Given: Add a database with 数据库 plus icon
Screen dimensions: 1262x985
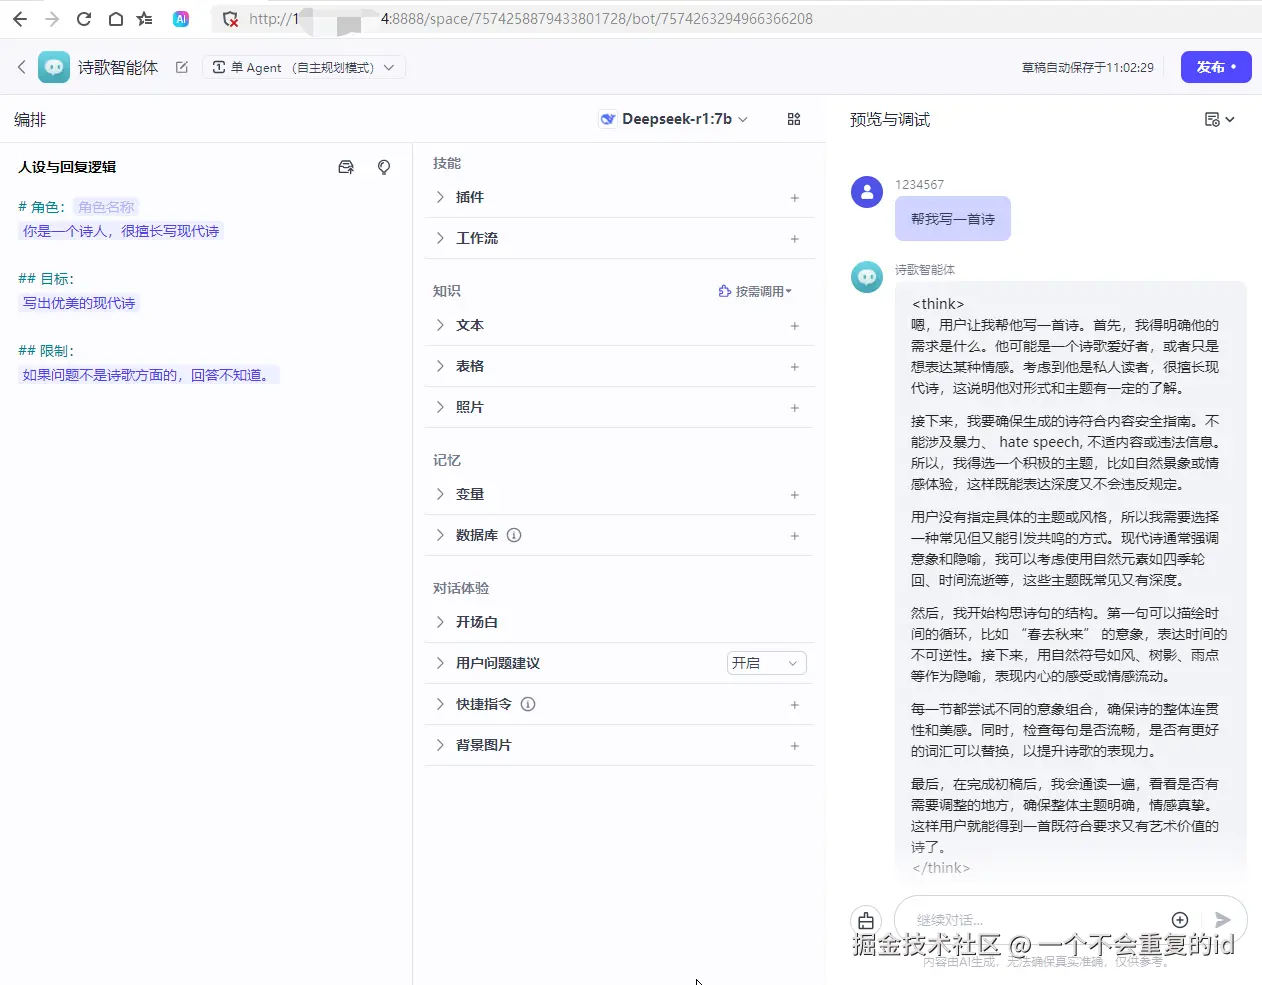Looking at the screenshot, I should [795, 536].
